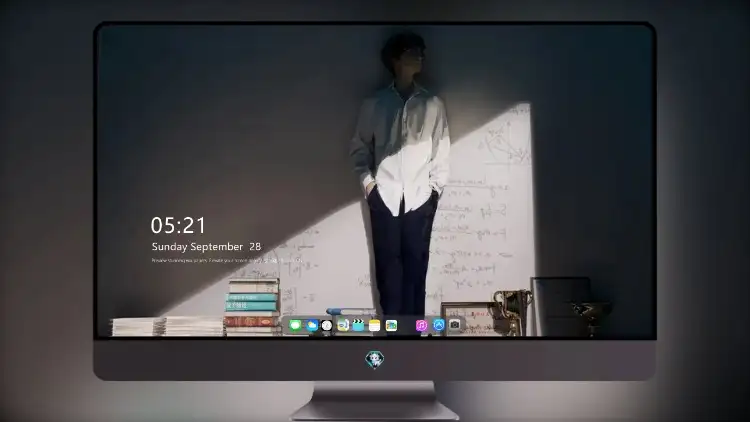Click the logo badge on monitor chin
750x422 pixels.
(375, 360)
